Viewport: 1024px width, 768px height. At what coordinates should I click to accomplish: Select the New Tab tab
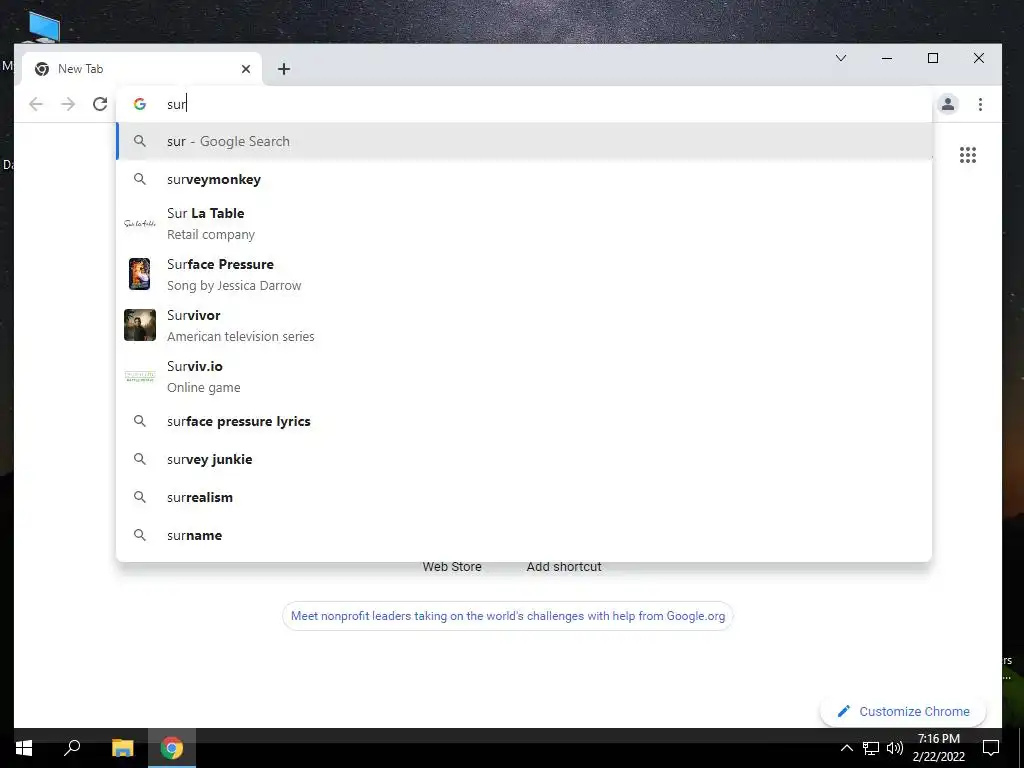pyautogui.click(x=142, y=69)
